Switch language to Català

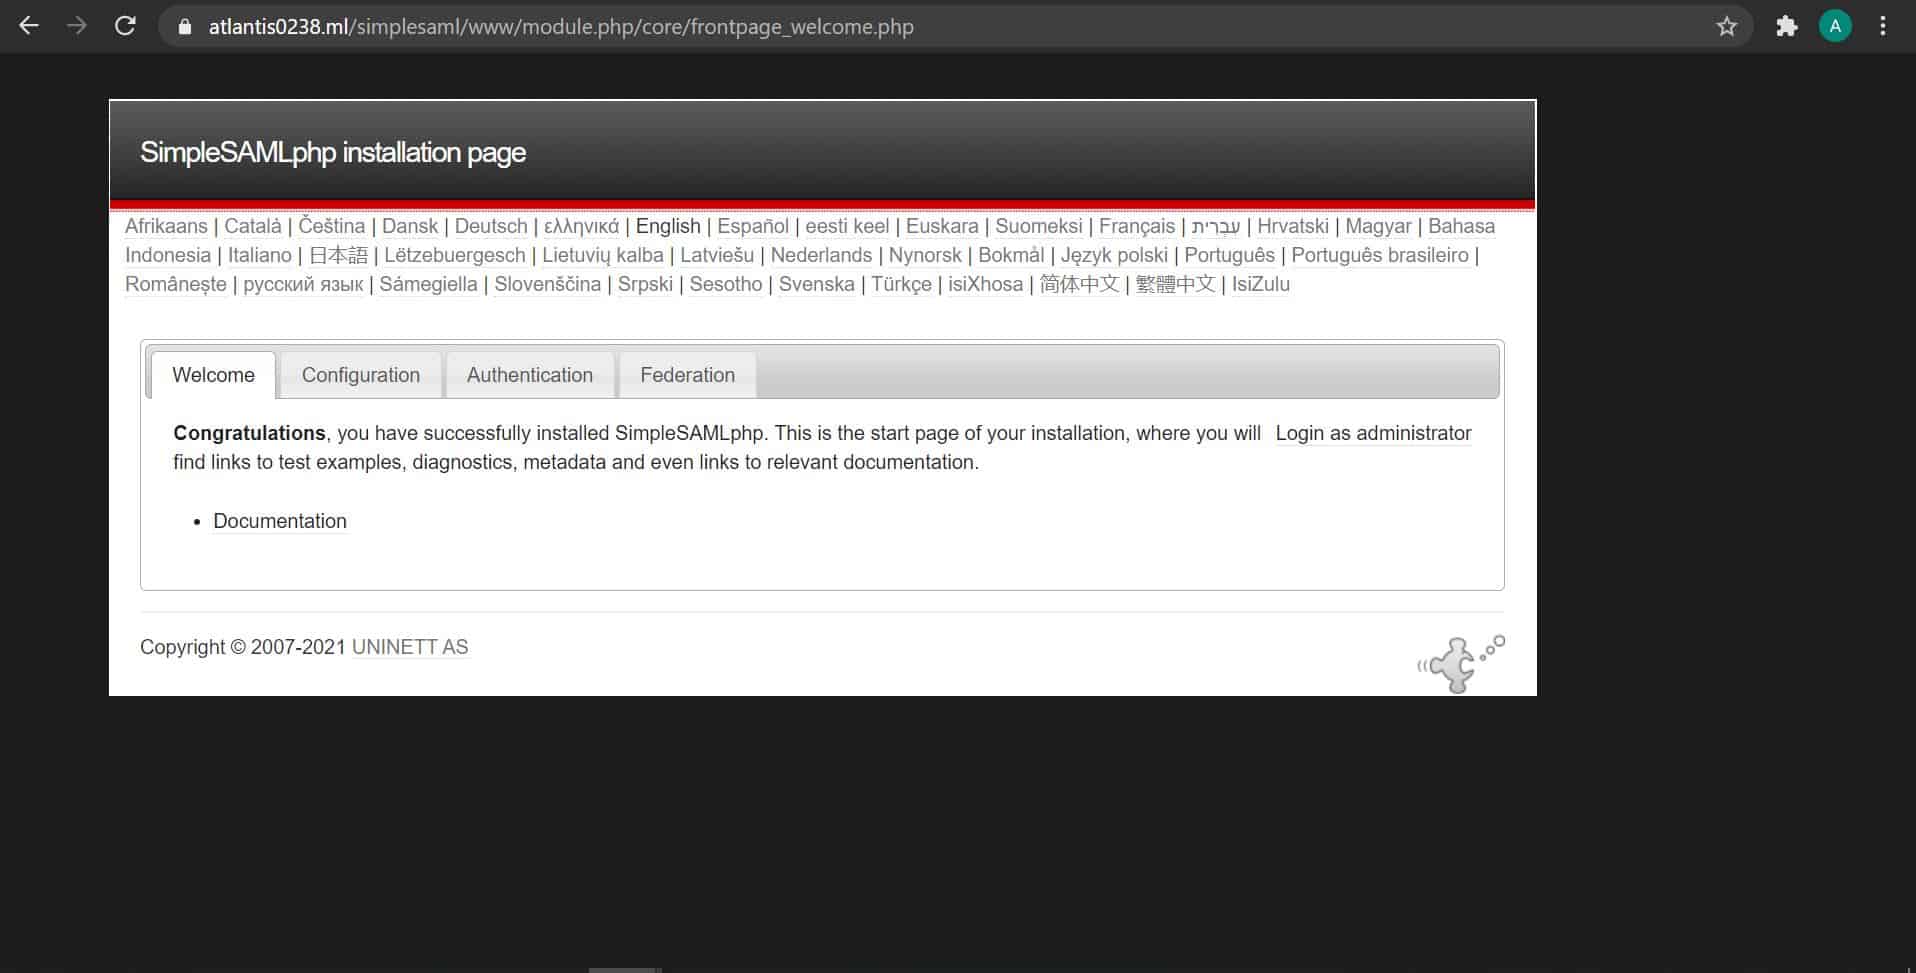[253, 226]
